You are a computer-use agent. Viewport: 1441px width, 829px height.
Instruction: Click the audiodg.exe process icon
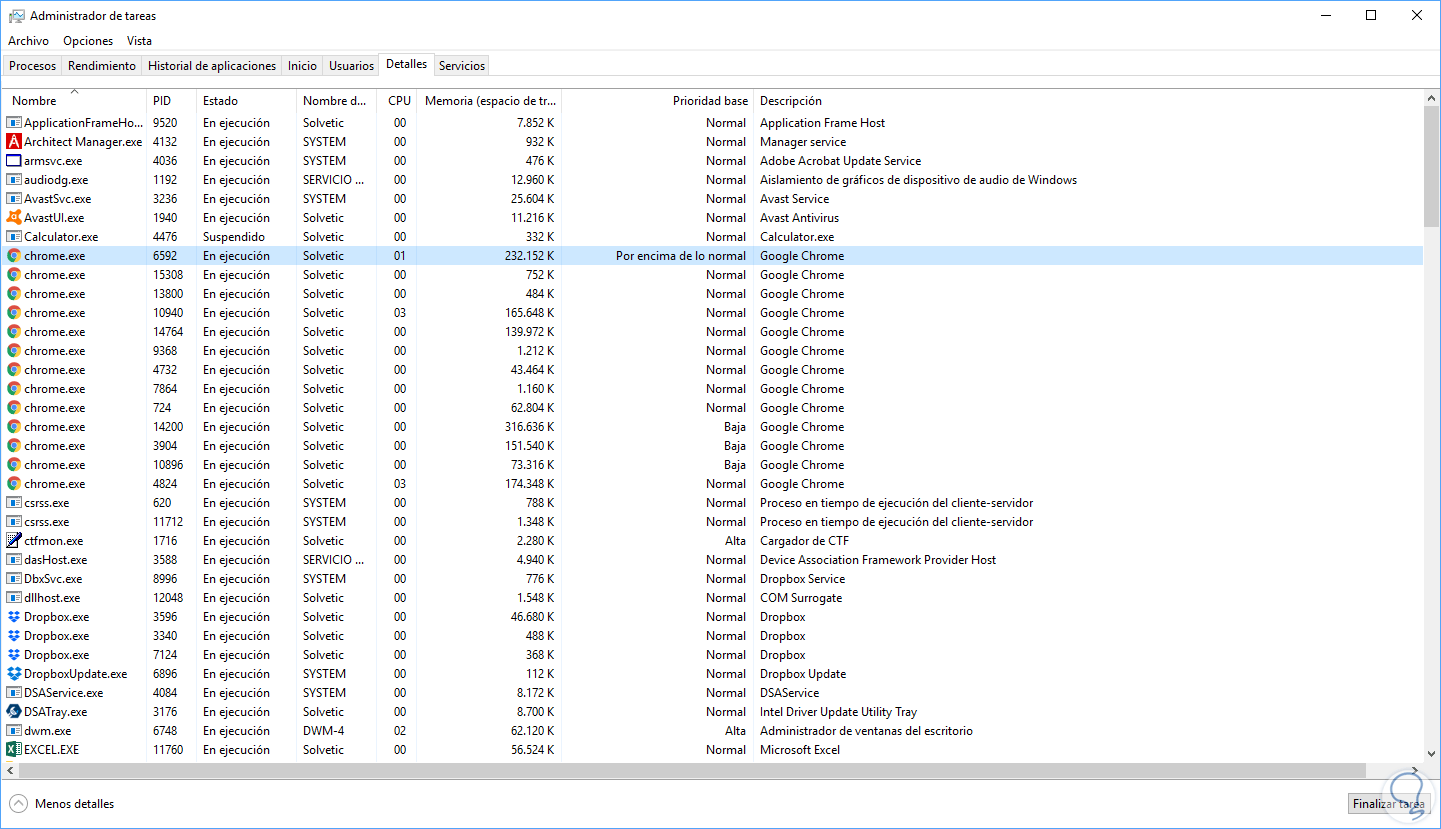point(14,180)
